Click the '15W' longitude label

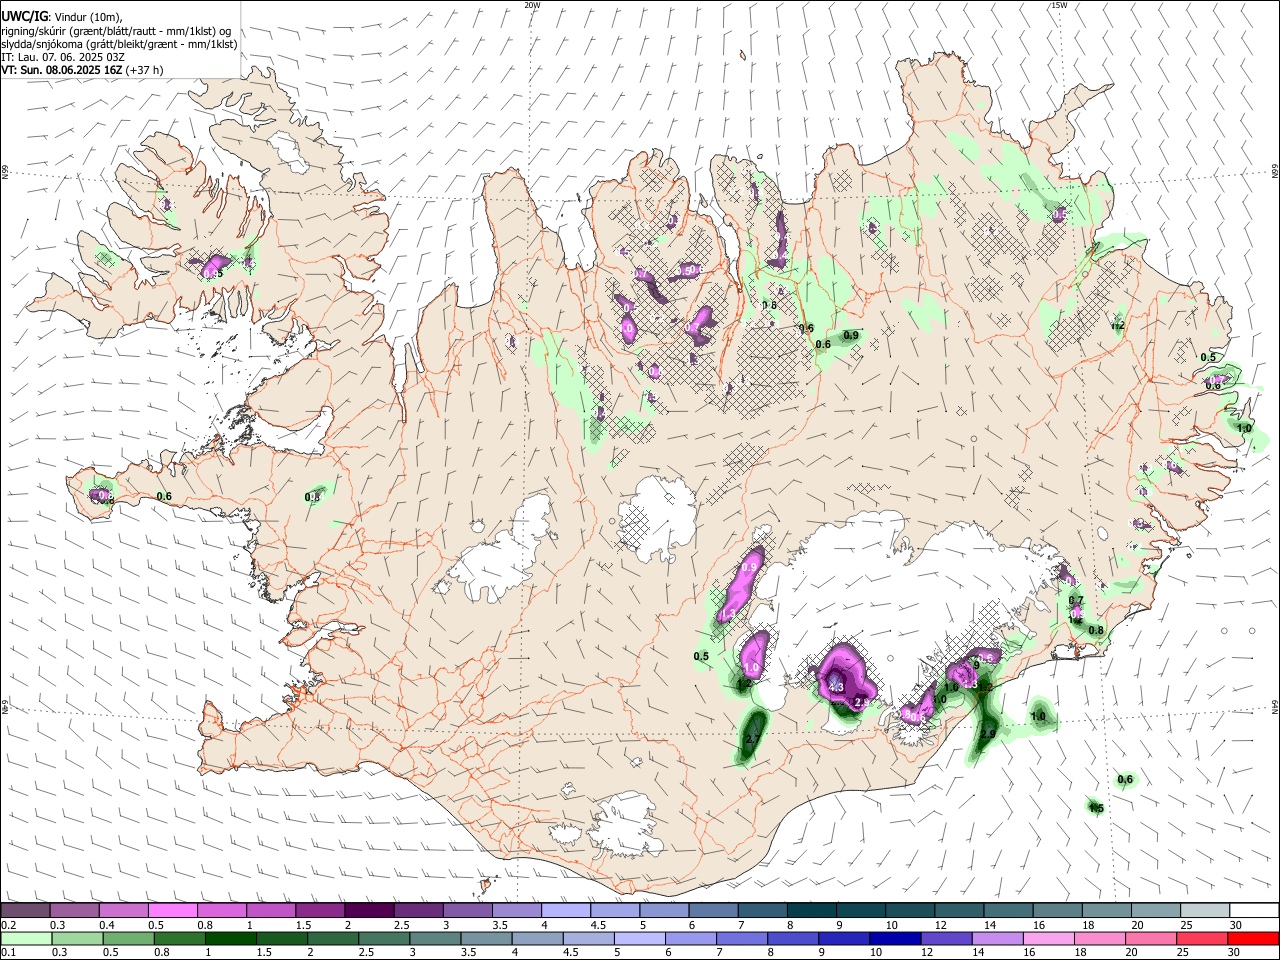point(1059,5)
